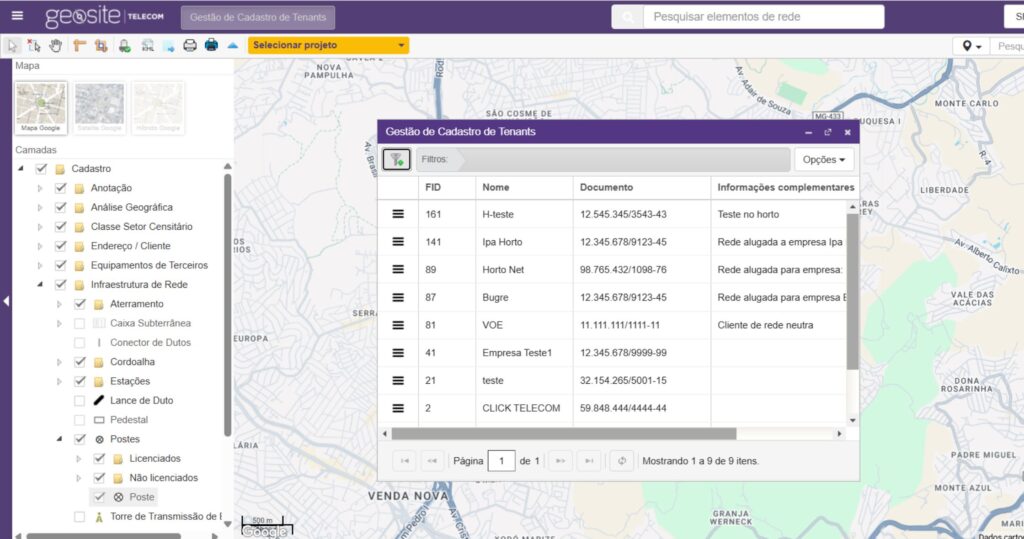The width and height of the screenshot is (1024, 539).
Task: Click the Gestão de Cadastro de Tenants tab
Action: (x=258, y=17)
